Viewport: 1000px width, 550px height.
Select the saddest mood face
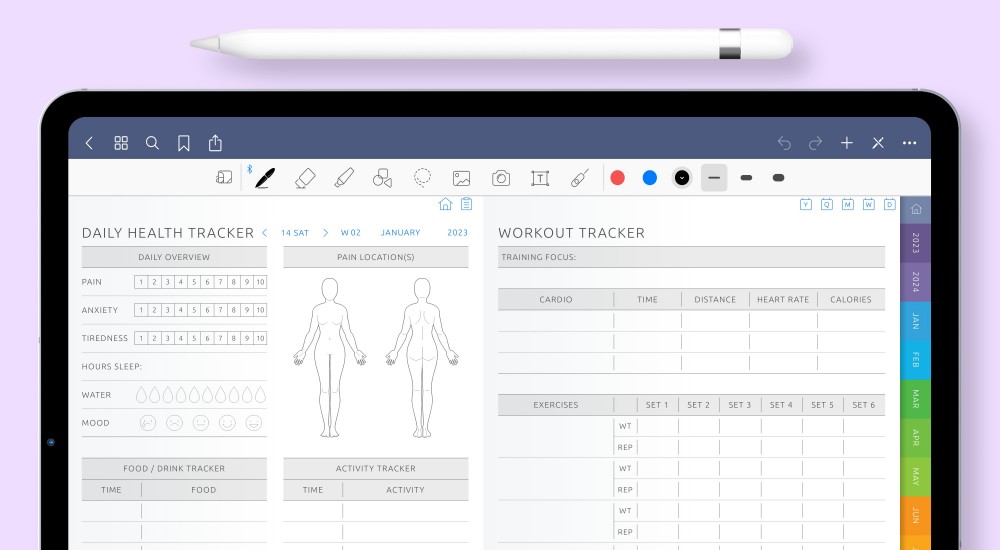tap(148, 423)
